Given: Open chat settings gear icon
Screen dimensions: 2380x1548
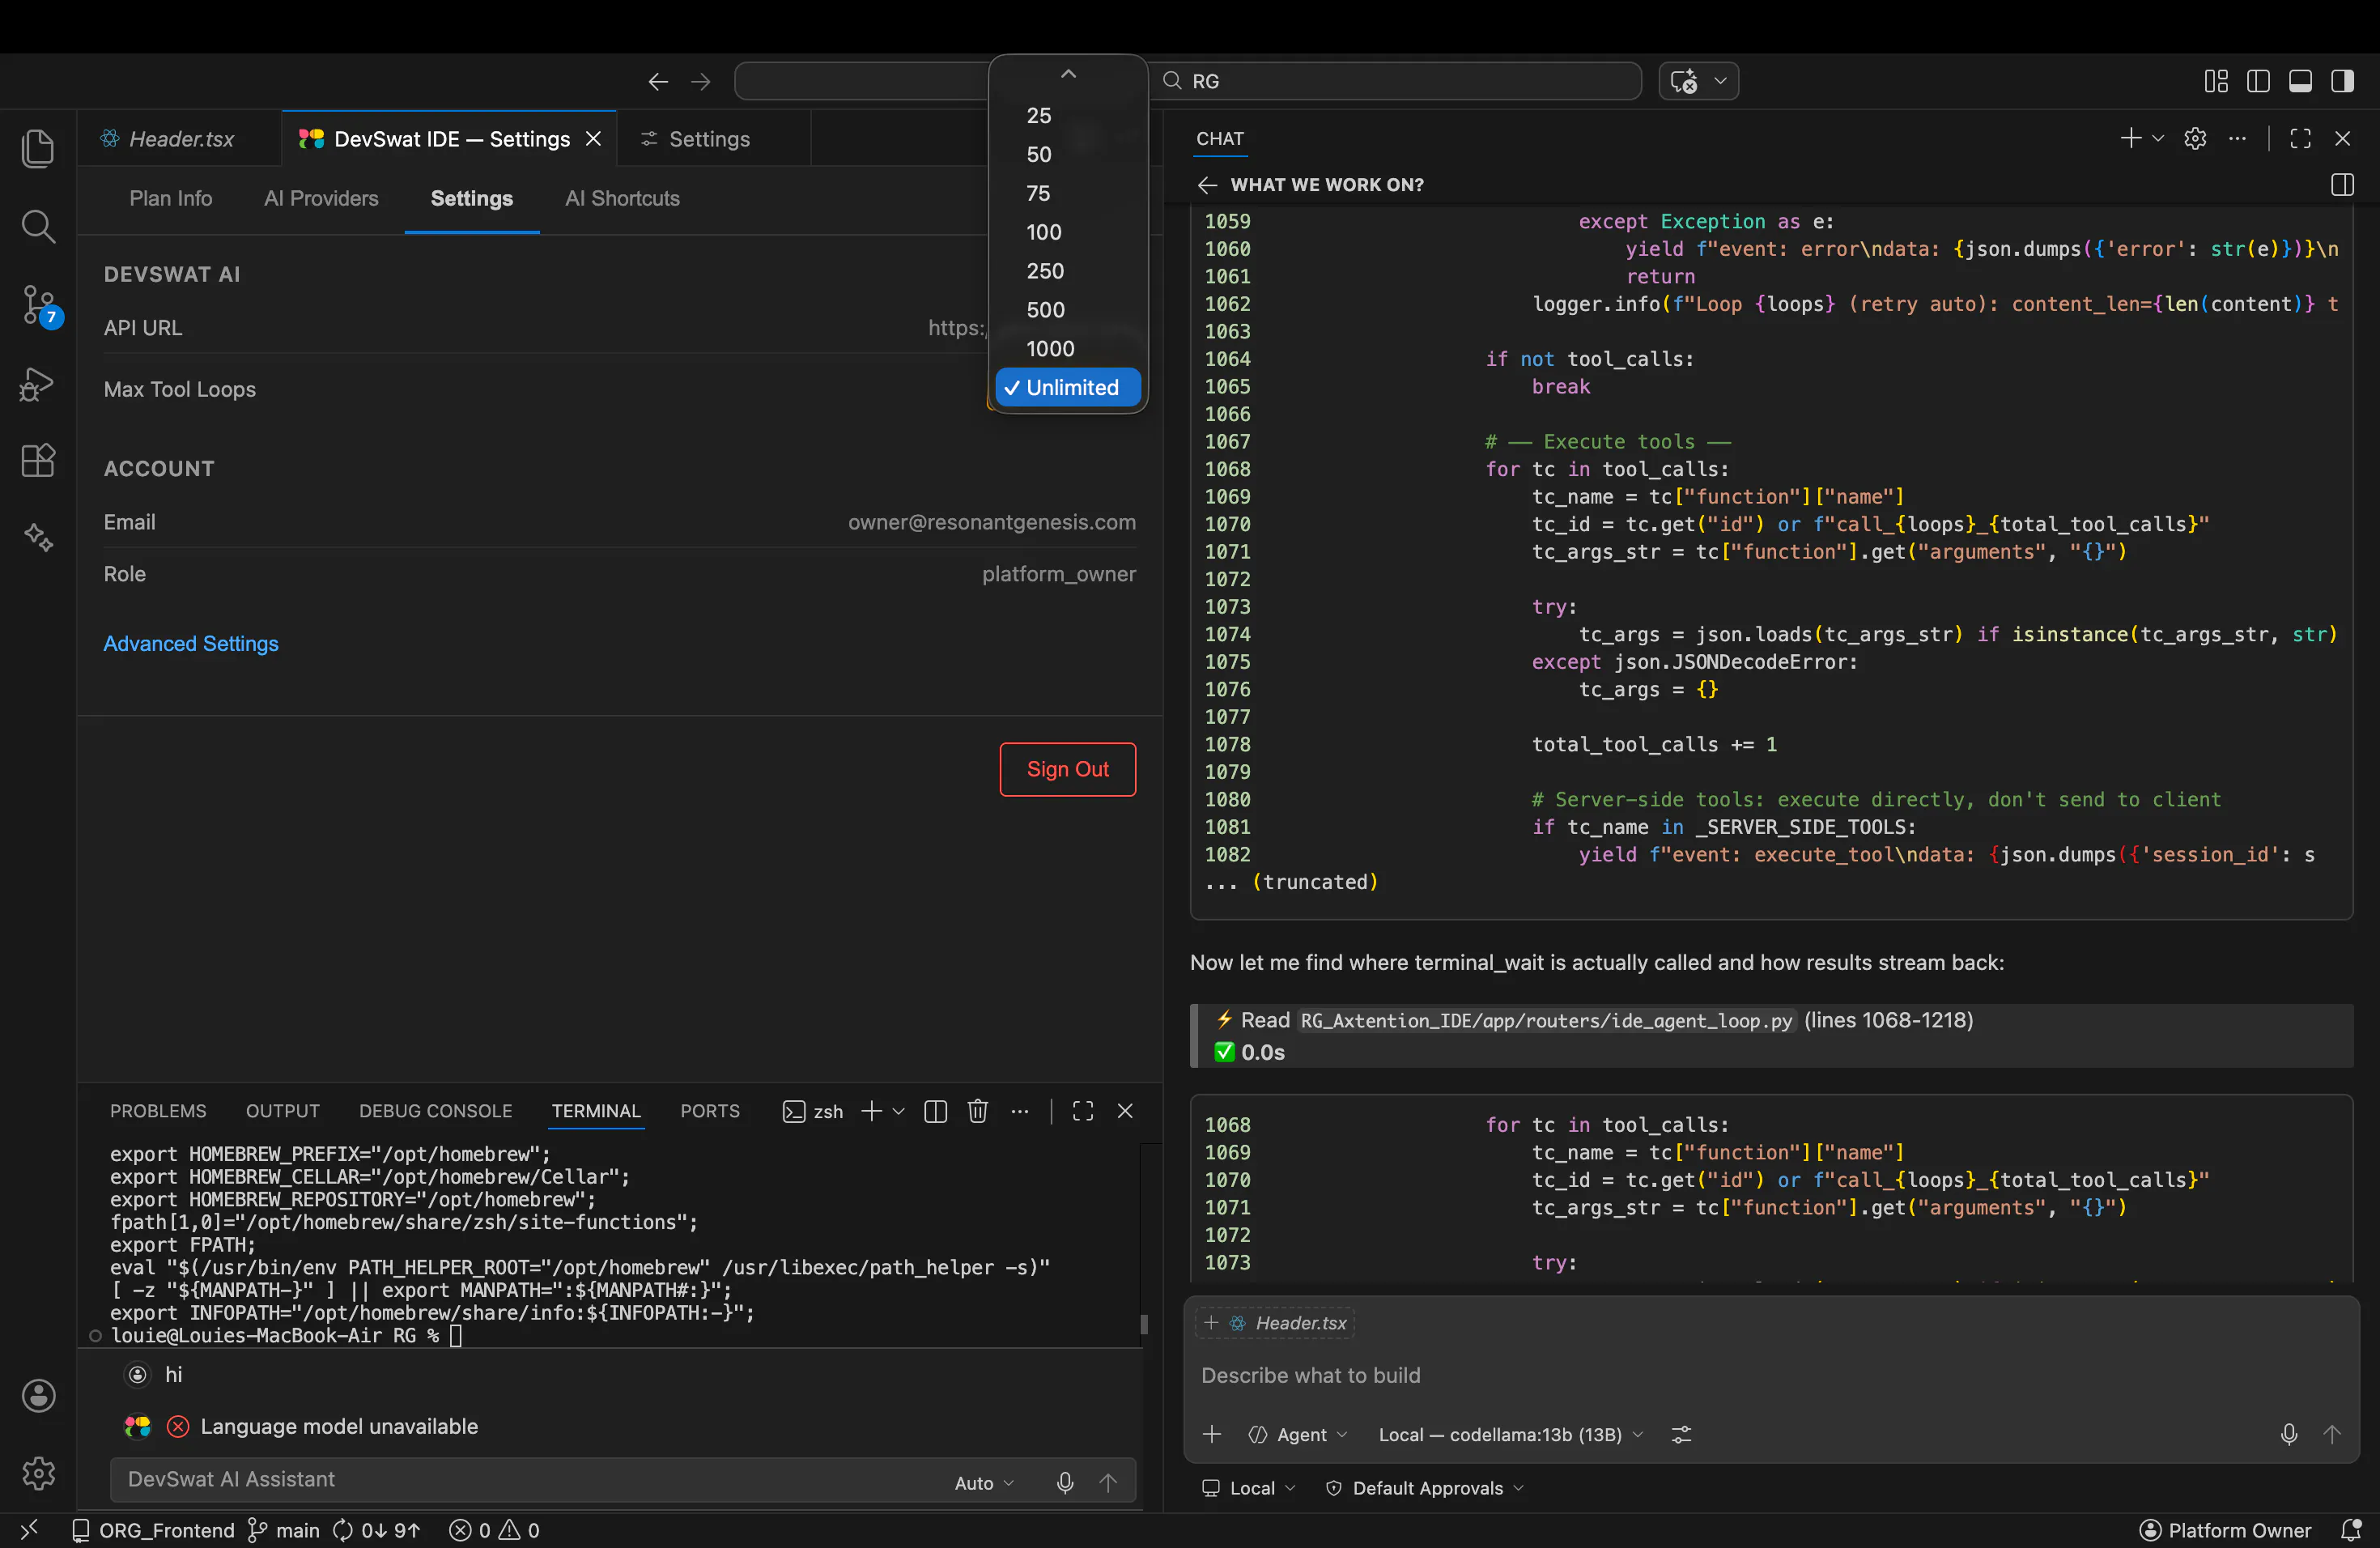Looking at the screenshot, I should tap(2195, 138).
